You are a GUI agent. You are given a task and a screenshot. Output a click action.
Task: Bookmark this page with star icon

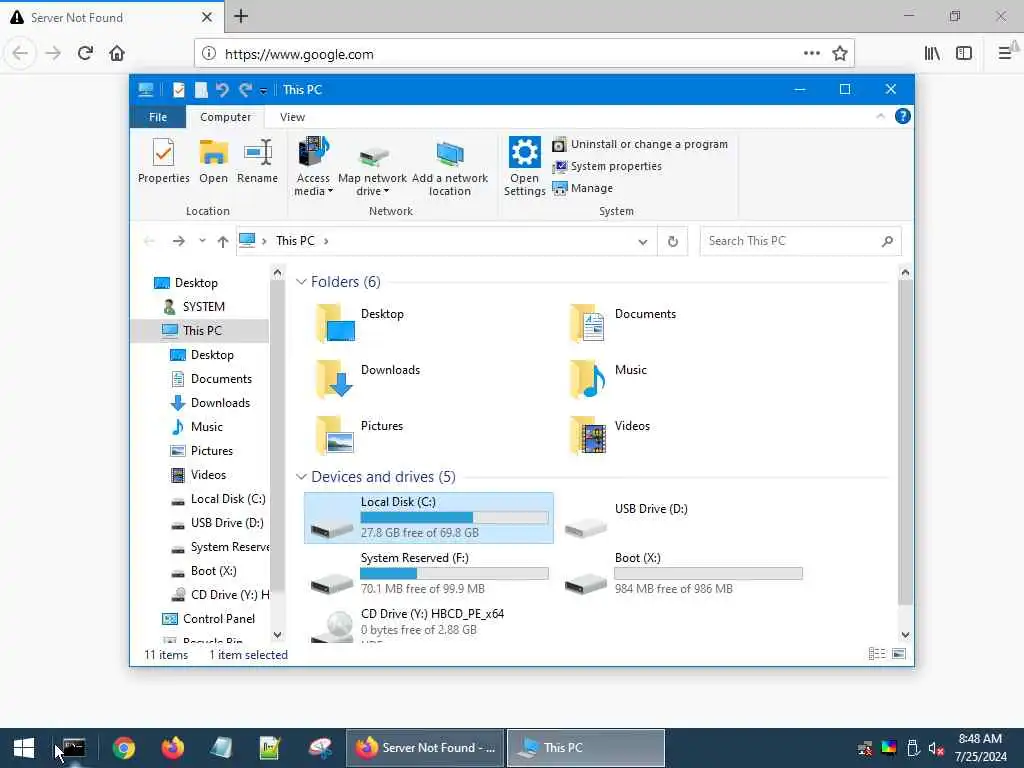pyautogui.click(x=840, y=54)
